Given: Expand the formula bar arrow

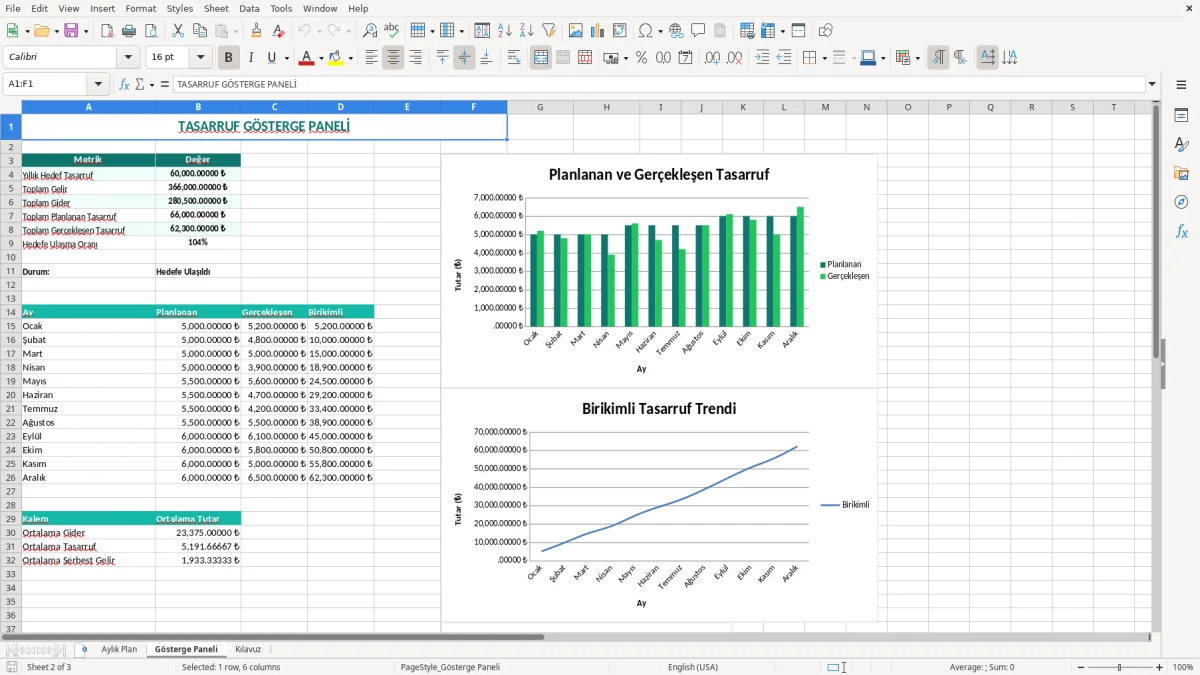Looking at the screenshot, I should coord(1152,84).
